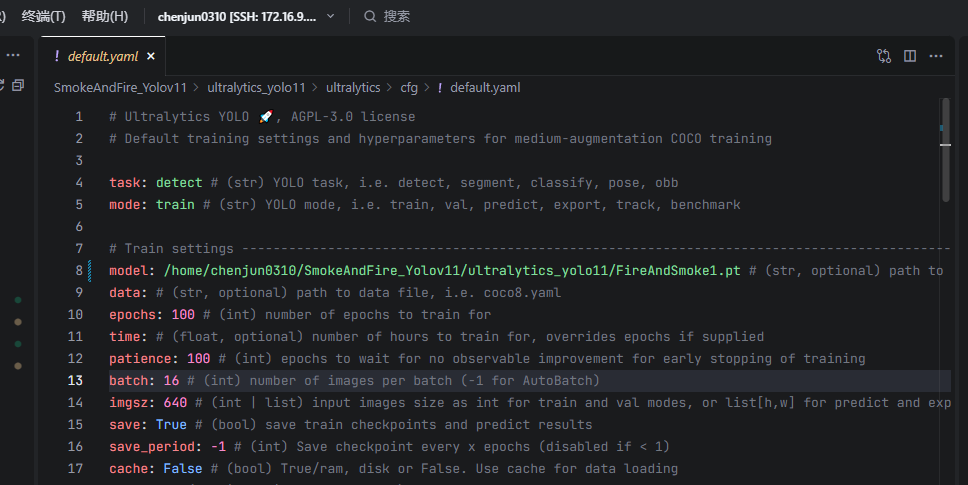Click on the imgsz value 640
Viewport: 968px width, 485px height.
pos(175,402)
